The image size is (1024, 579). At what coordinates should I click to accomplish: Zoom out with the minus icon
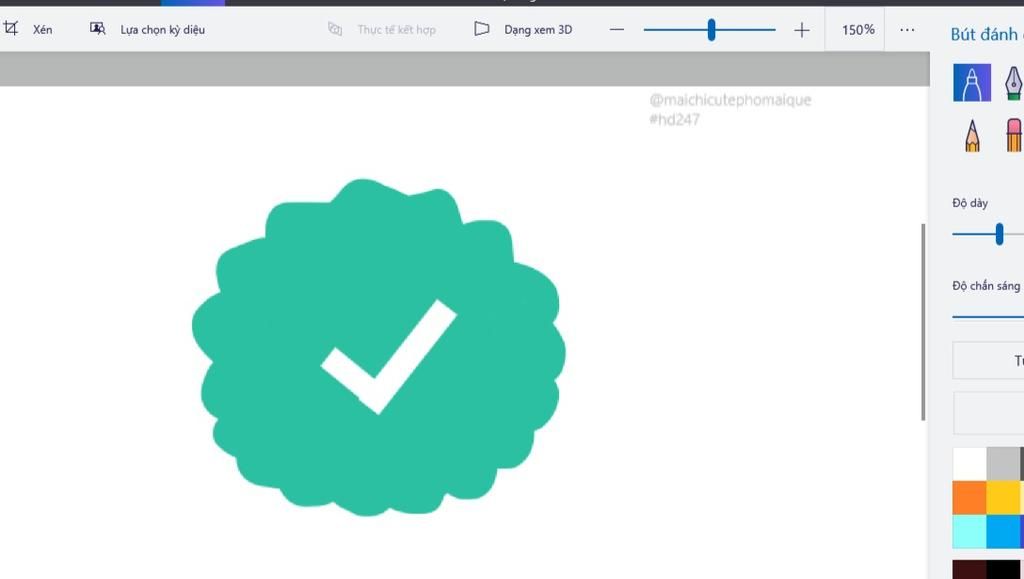click(x=616, y=29)
